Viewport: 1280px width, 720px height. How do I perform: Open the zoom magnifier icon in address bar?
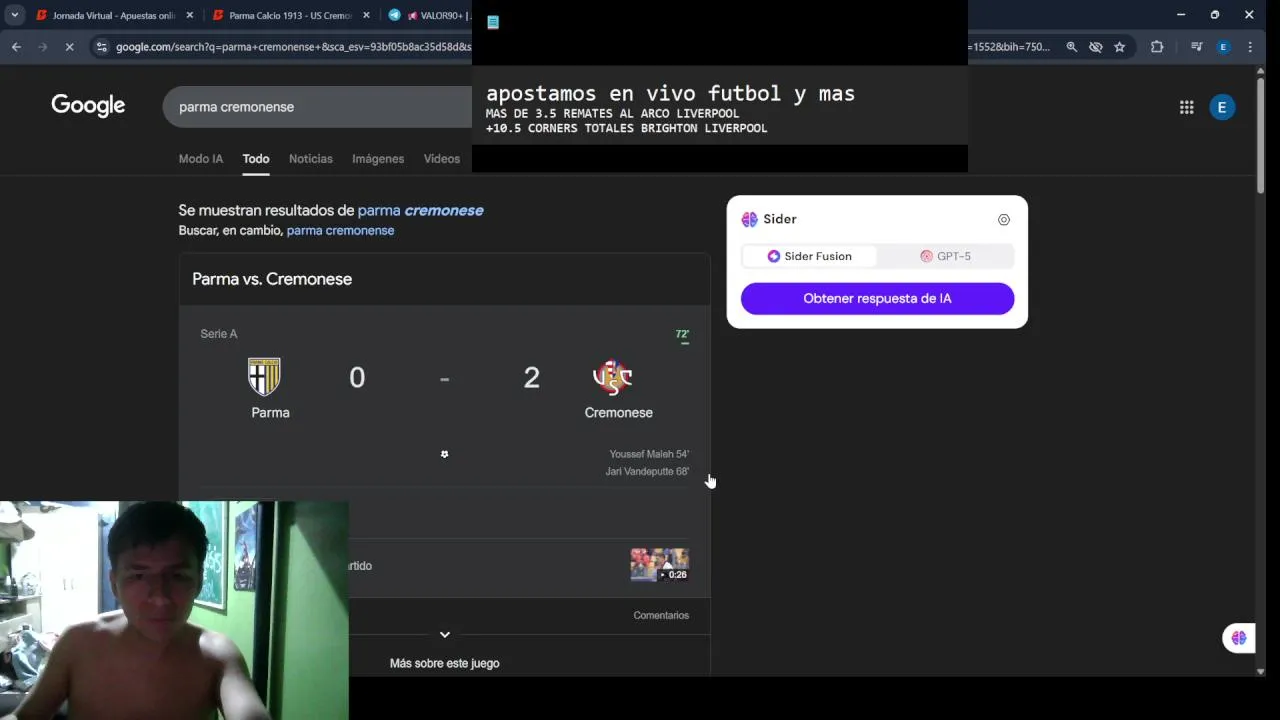click(x=1071, y=47)
